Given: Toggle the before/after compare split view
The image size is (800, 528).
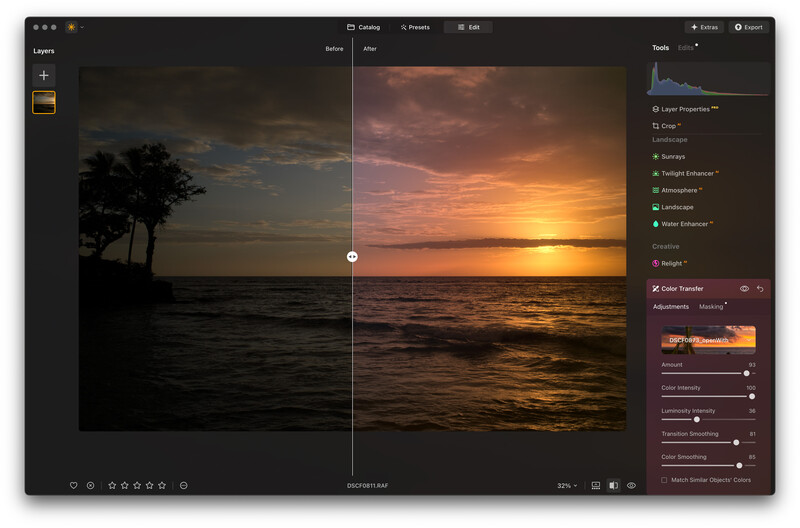Looking at the screenshot, I should [614, 486].
